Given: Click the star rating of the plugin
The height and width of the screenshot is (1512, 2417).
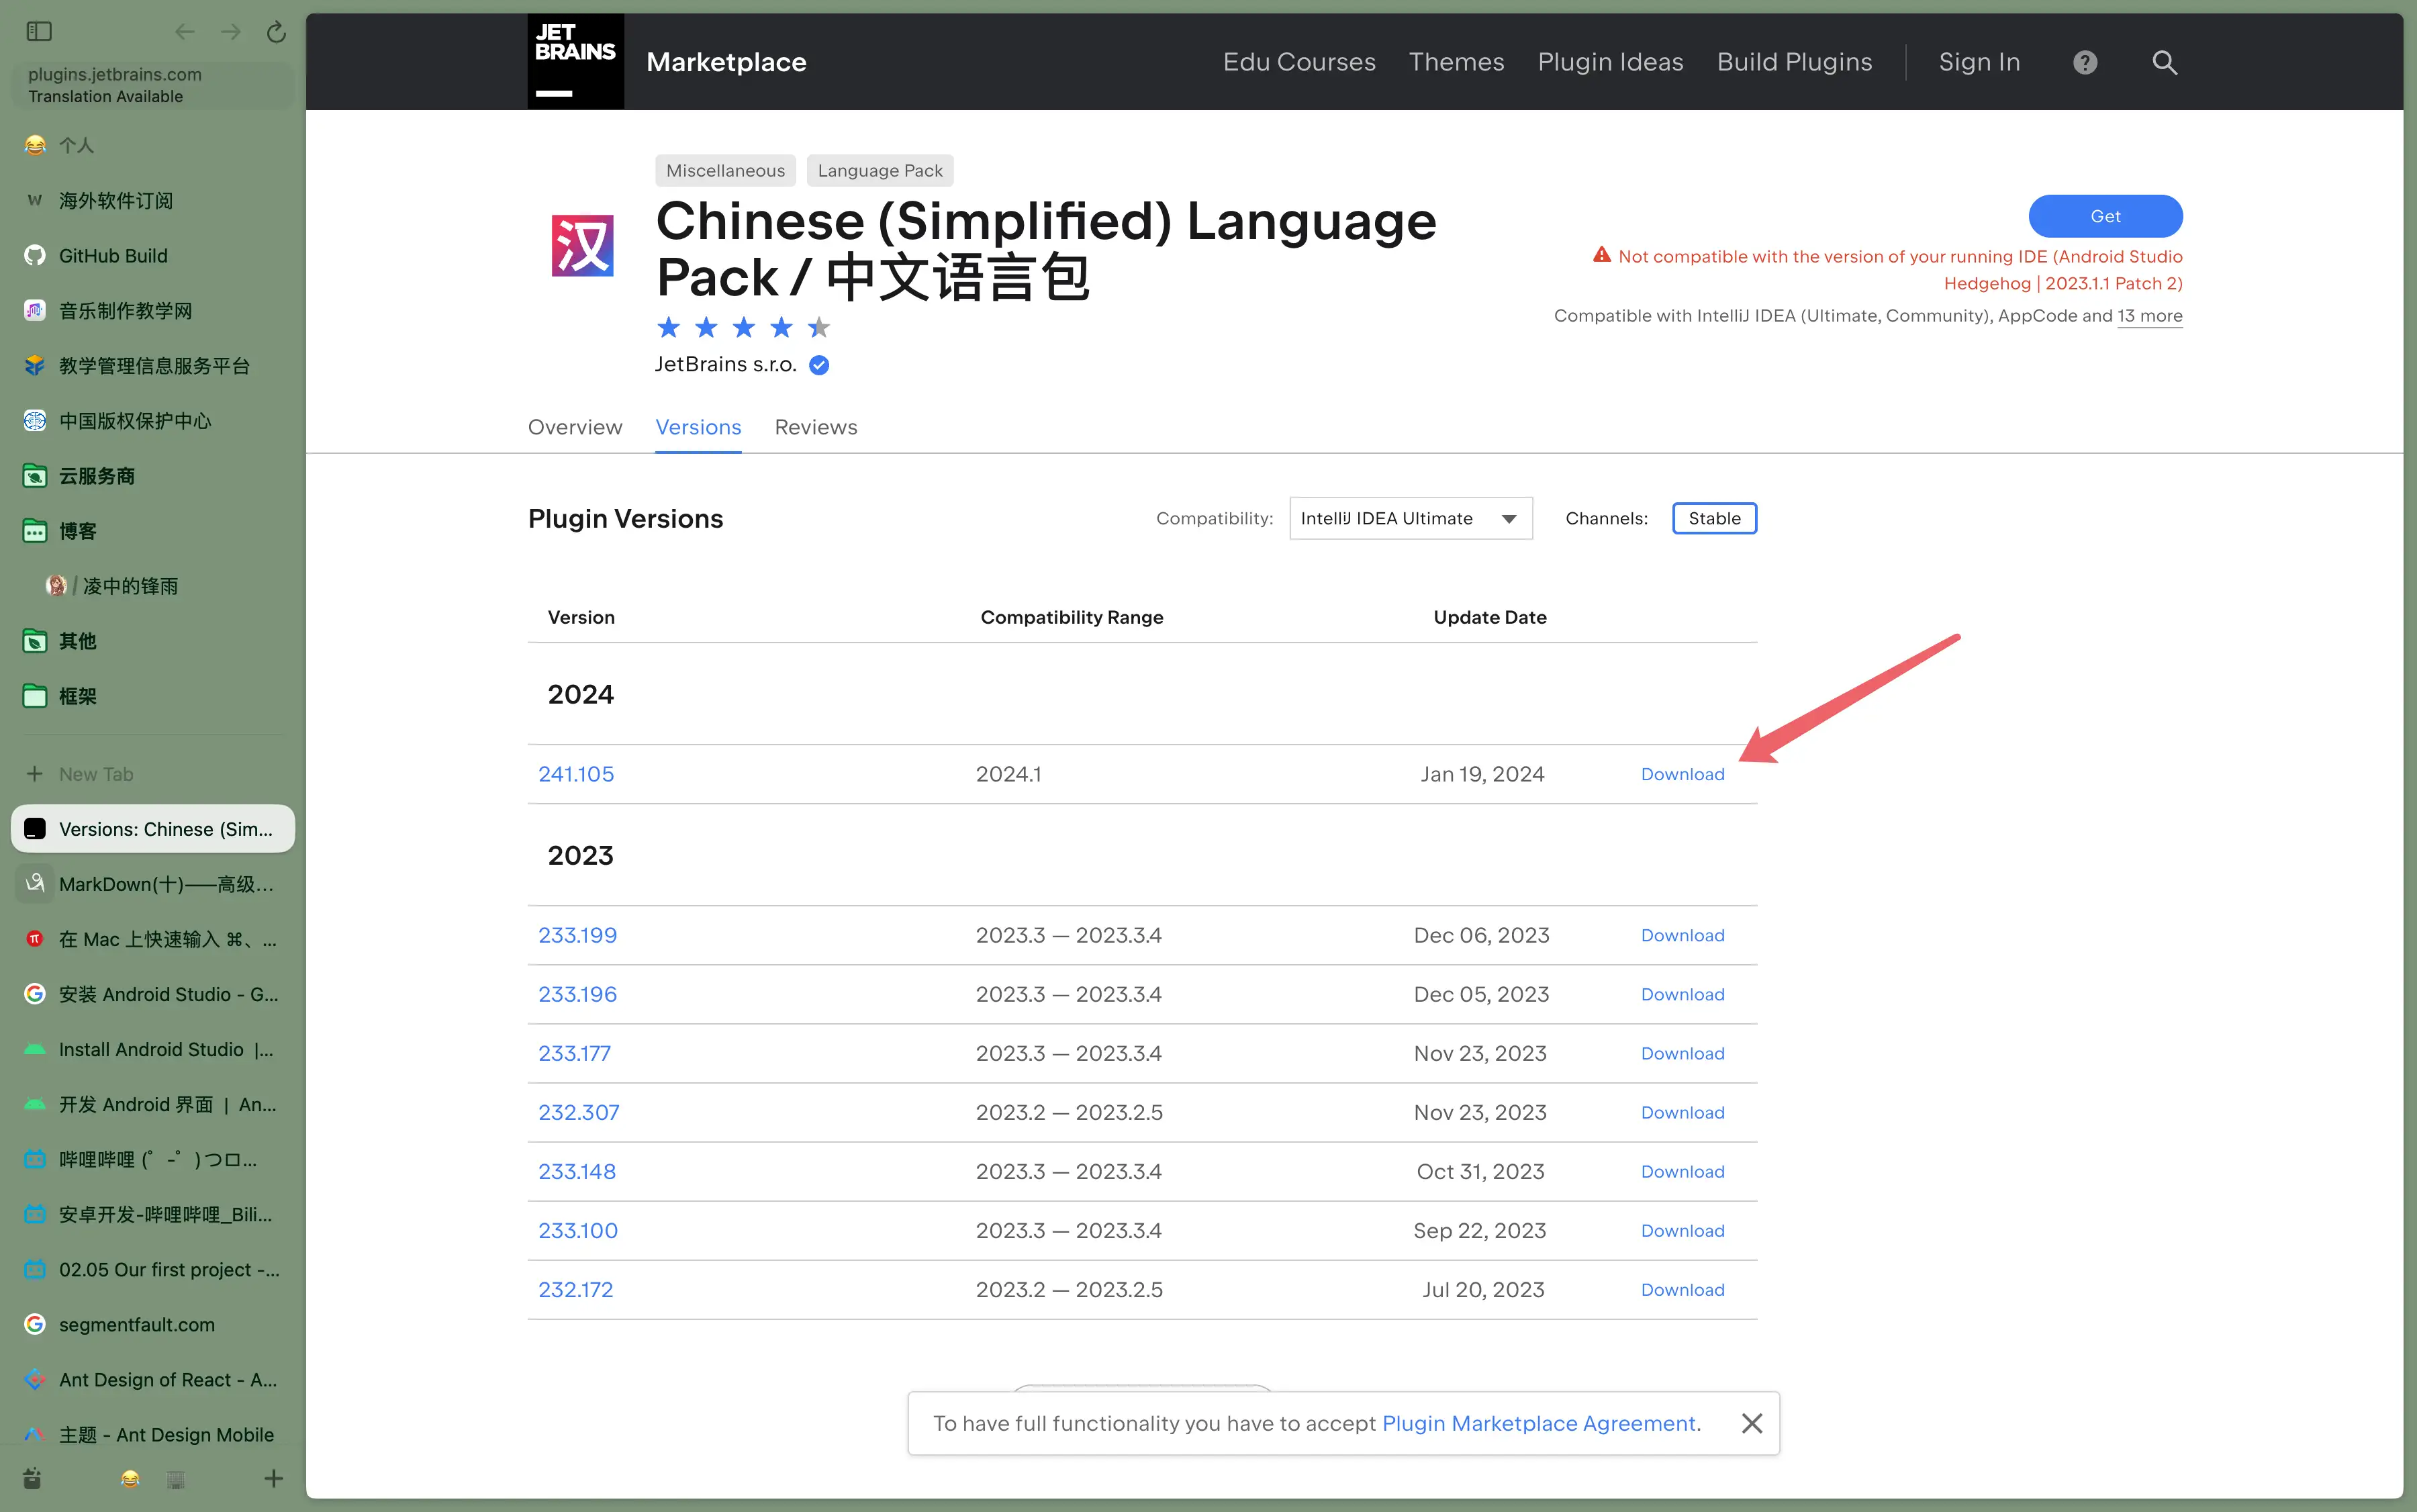Looking at the screenshot, I should pos(743,327).
